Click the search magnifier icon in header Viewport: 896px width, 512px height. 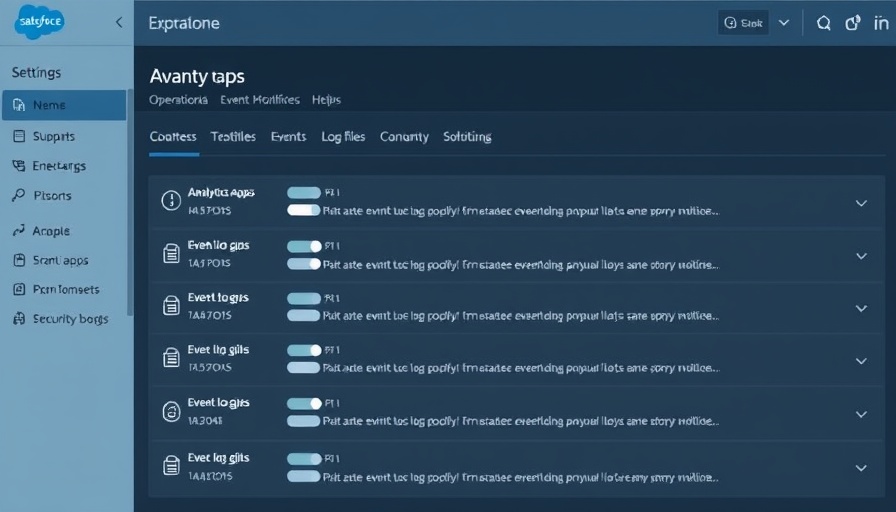click(x=823, y=23)
